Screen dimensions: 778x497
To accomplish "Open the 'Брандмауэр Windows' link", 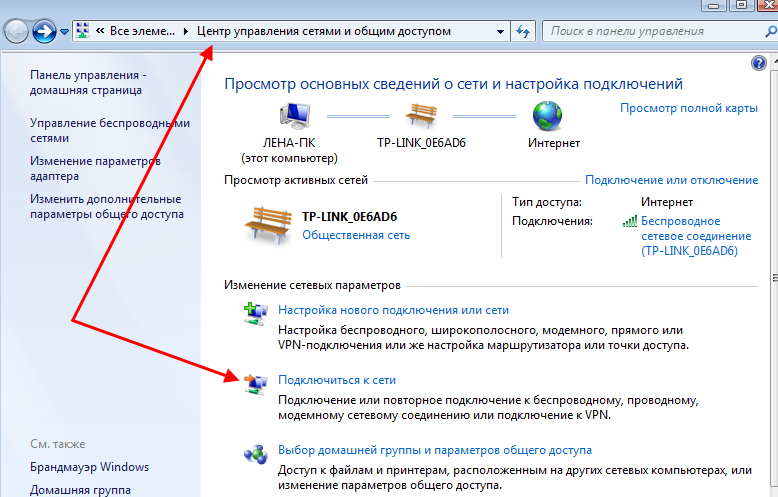I will (x=89, y=467).
